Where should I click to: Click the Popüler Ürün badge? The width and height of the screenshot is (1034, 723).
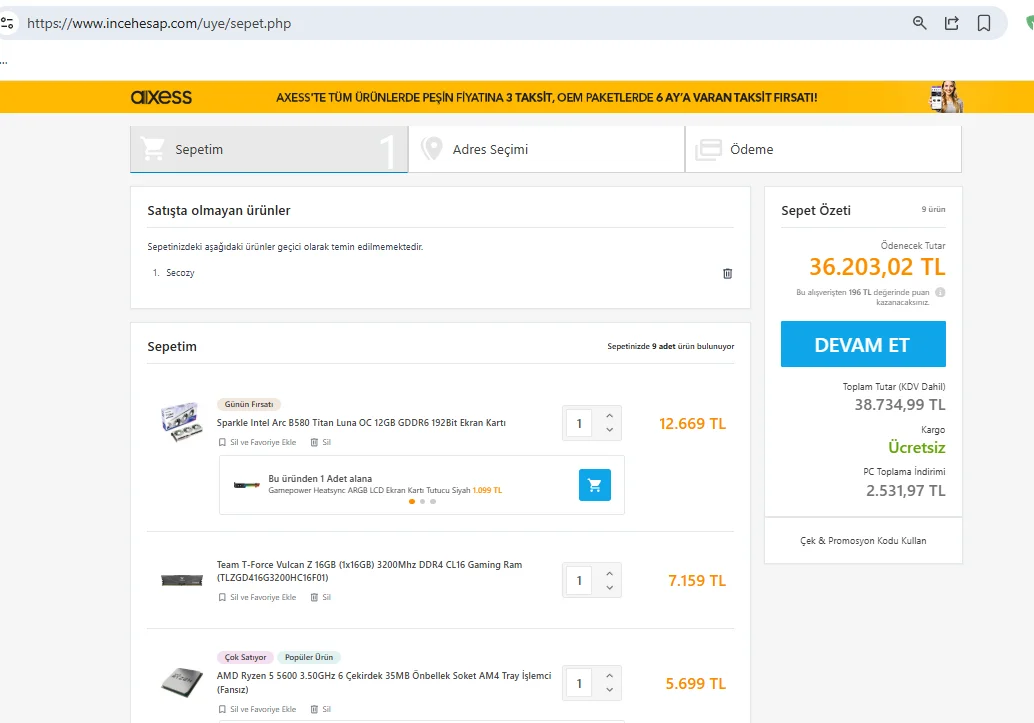click(309, 658)
